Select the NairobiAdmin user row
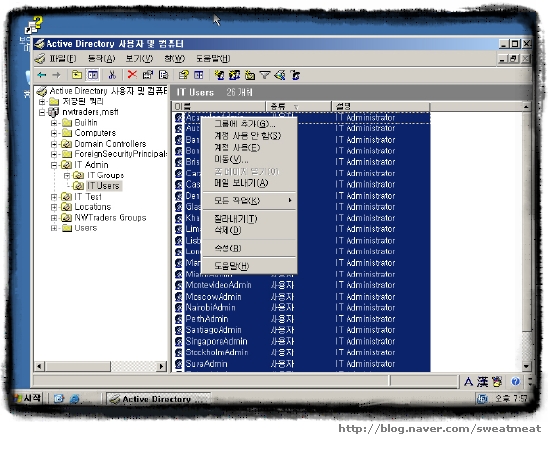The image size is (548, 450). pyautogui.click(x=302, y=308)
